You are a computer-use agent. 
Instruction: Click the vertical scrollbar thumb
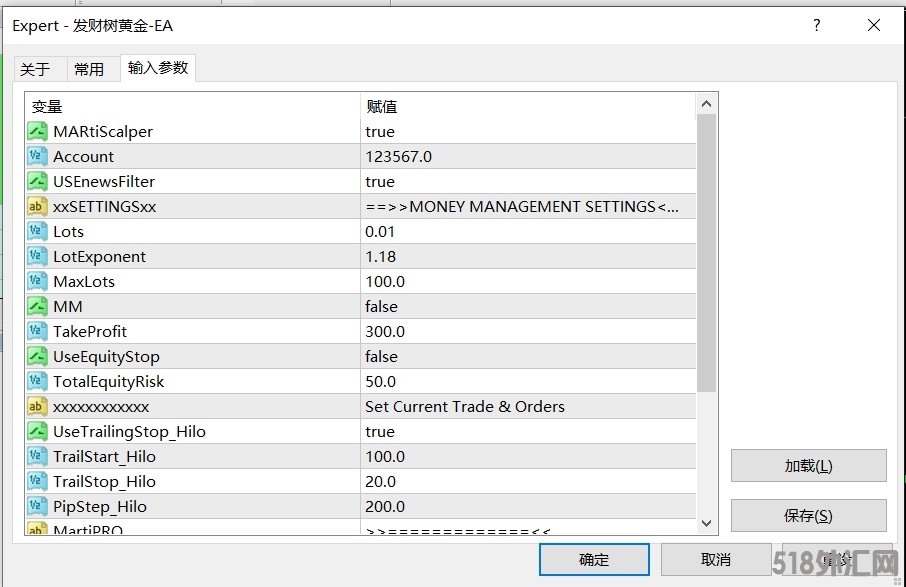(x=706, y=252)
